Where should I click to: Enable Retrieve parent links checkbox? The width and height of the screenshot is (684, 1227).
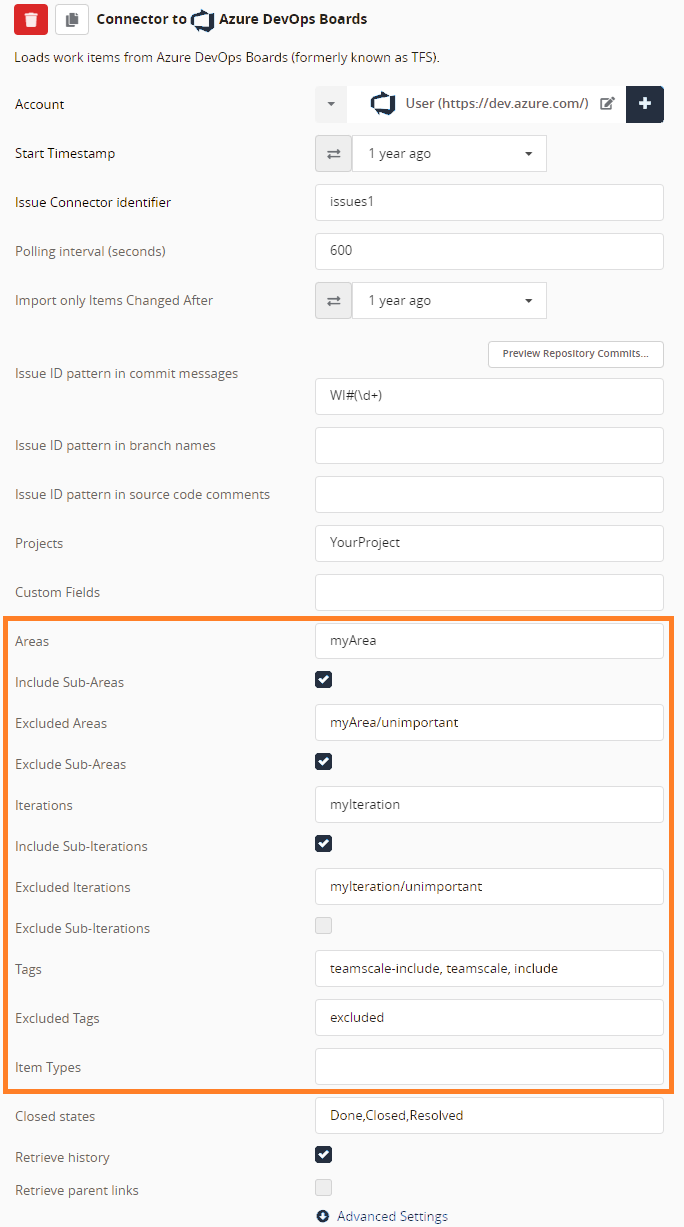(323, 1188)
